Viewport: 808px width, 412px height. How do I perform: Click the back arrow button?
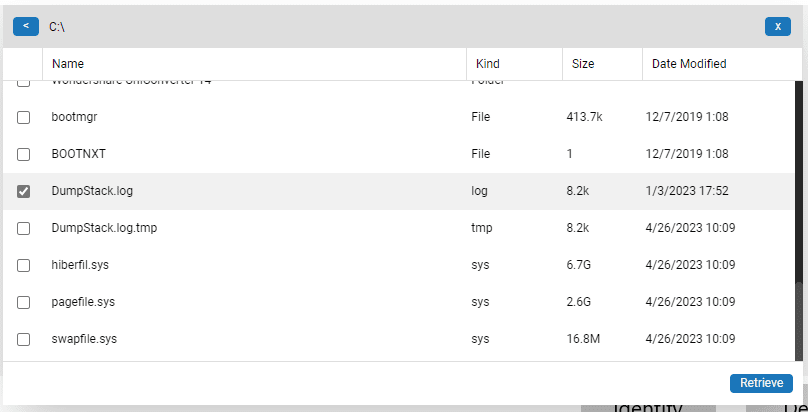26,26
